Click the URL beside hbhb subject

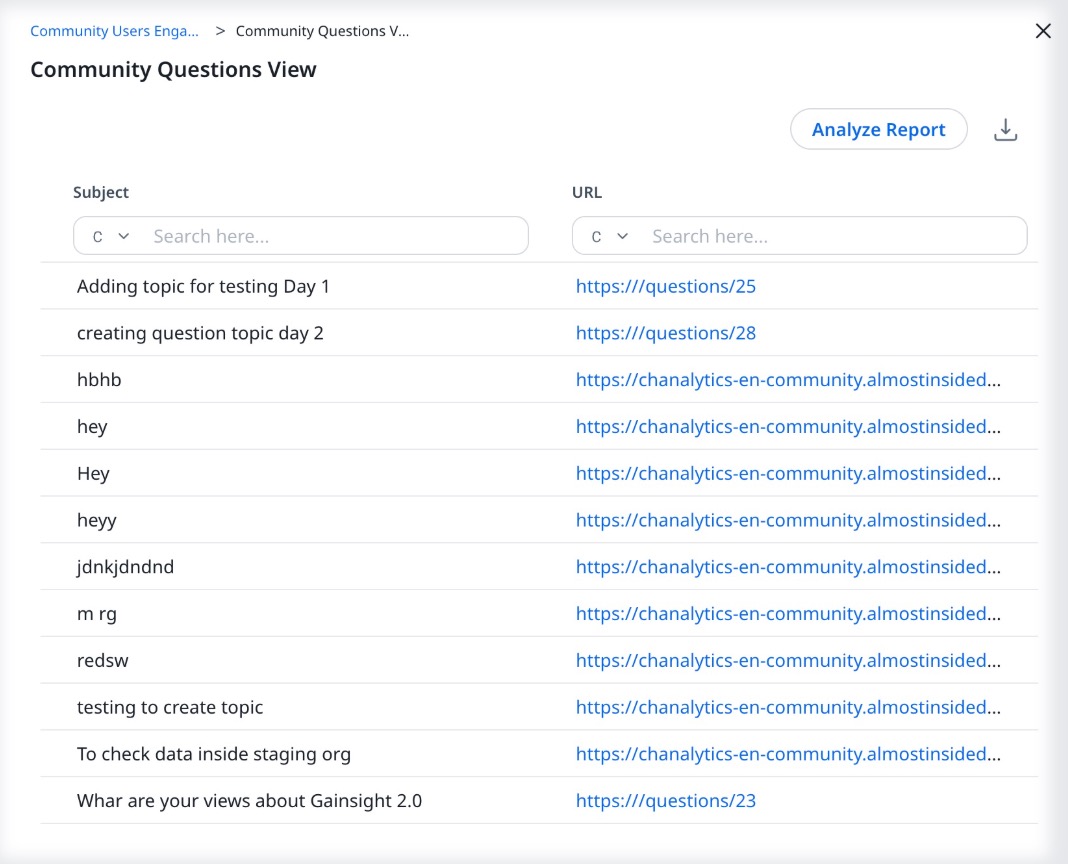click(x=789, y=380)
